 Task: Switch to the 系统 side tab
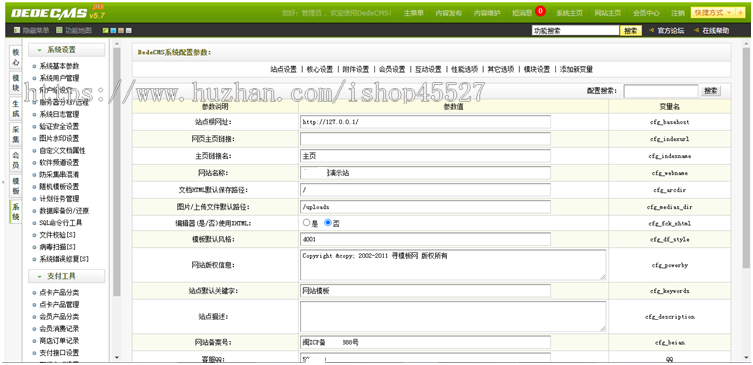(16, 212)
